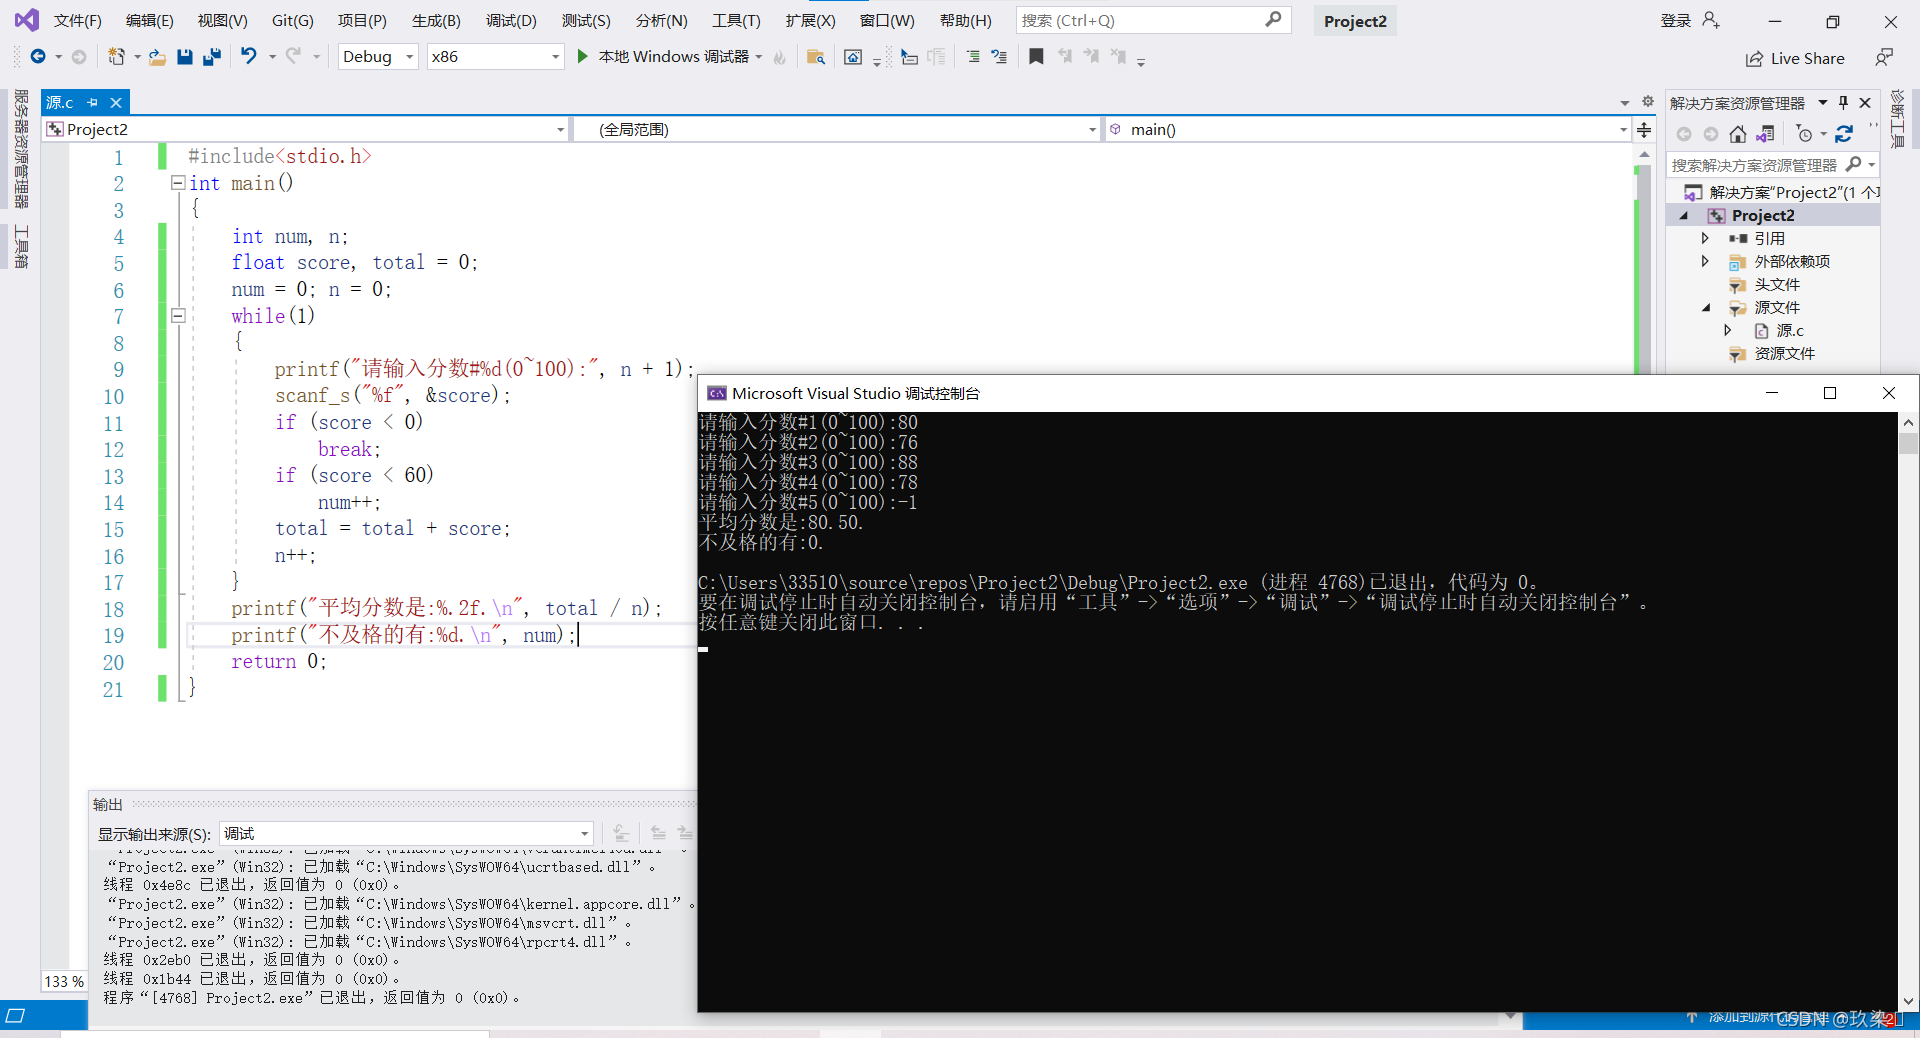Open the main() member dropdown

click(x=1367, y=130)
